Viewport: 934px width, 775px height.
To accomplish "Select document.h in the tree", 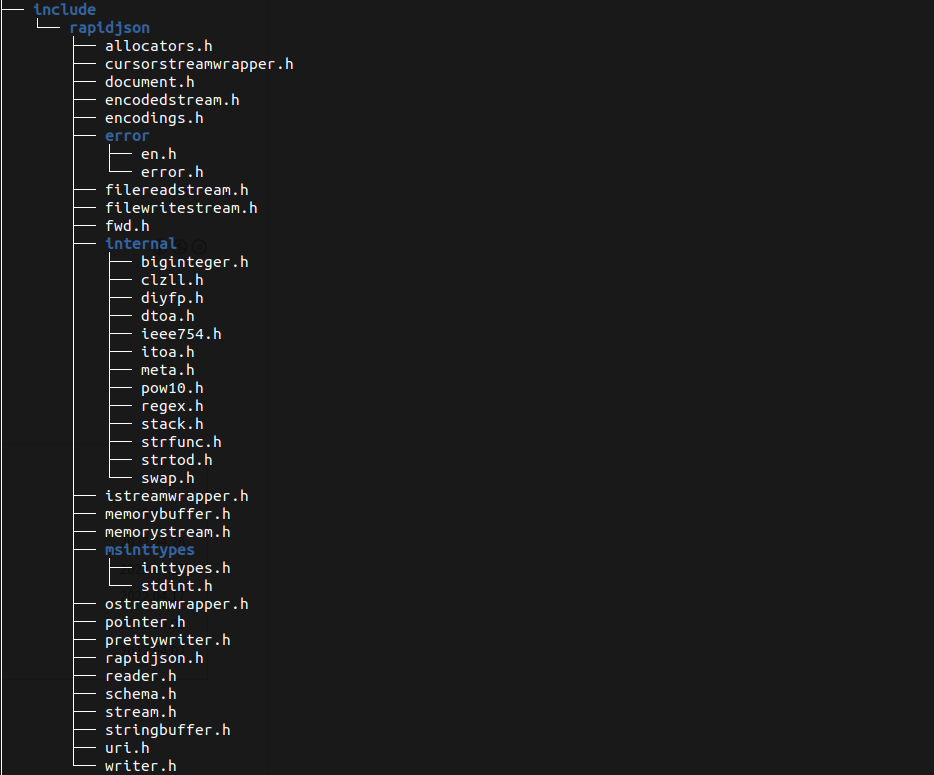I will pyautogui.click(x=150, y=82).
